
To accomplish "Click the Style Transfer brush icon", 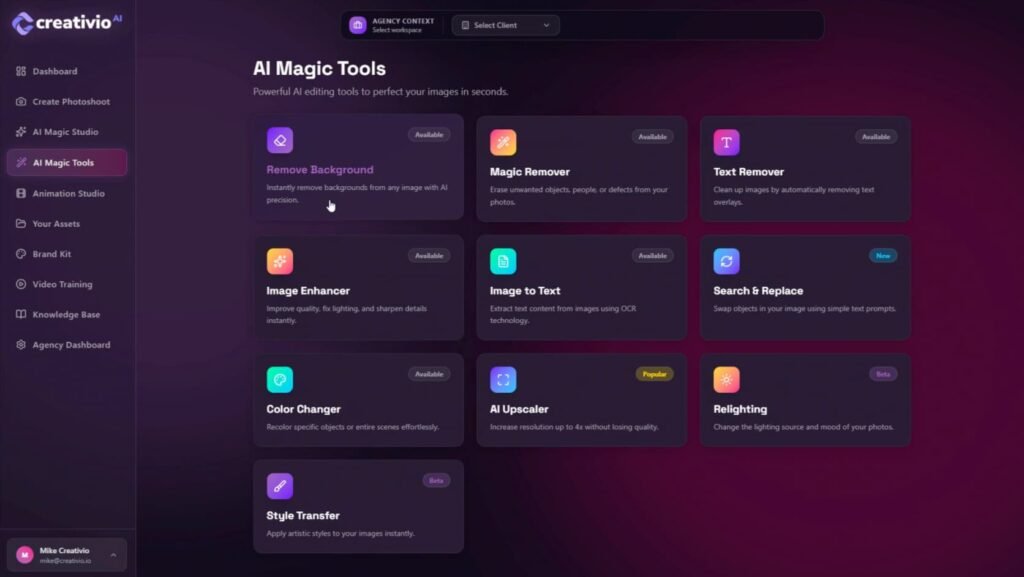I will pos(280,486).
